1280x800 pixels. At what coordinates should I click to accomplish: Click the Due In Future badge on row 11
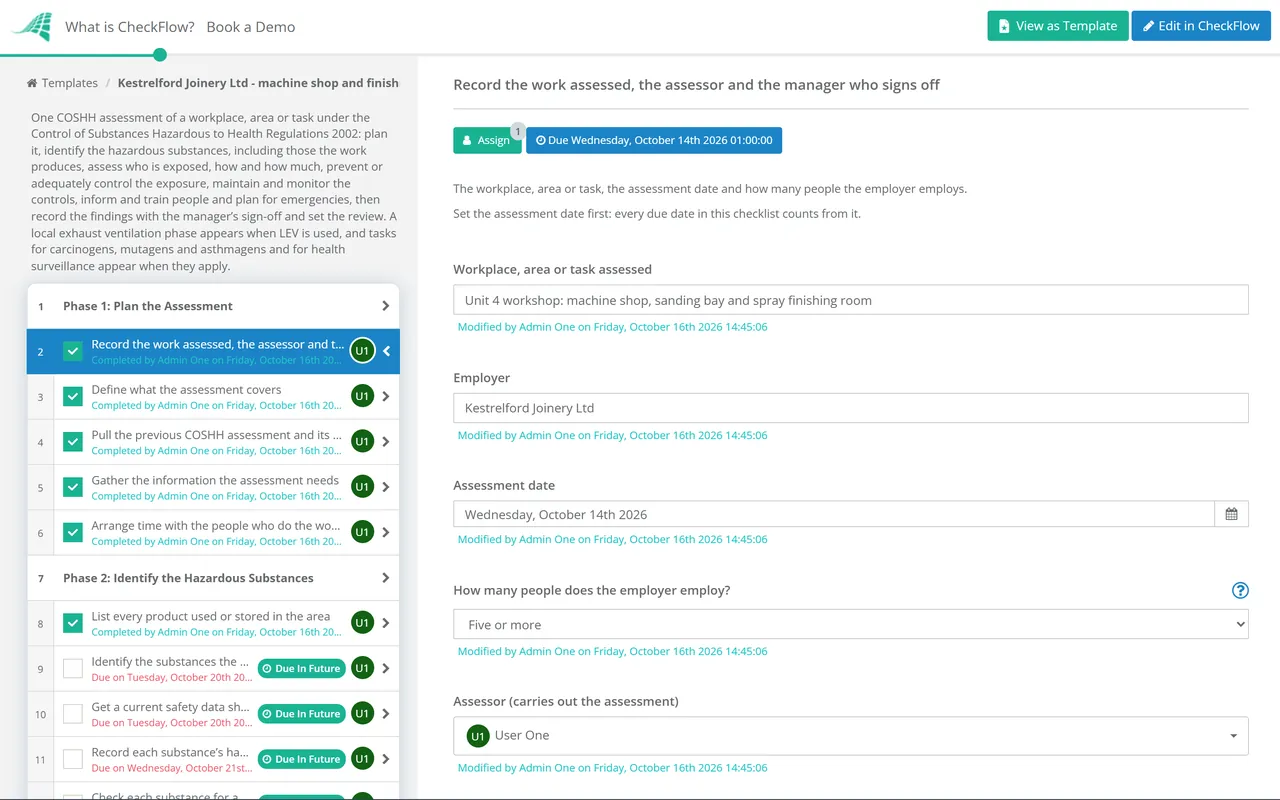[301, 759]
